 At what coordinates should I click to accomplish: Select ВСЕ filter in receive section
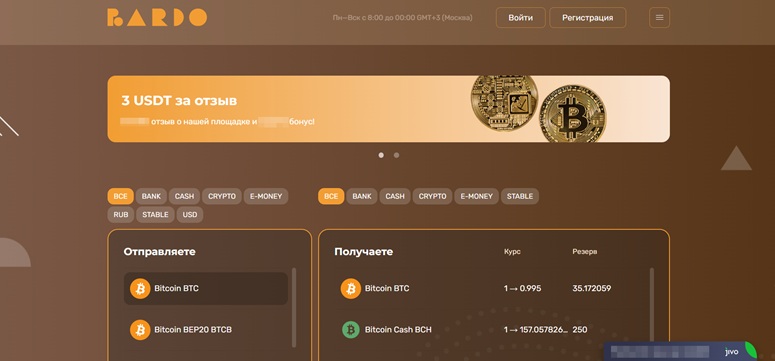tap(331, 196)
